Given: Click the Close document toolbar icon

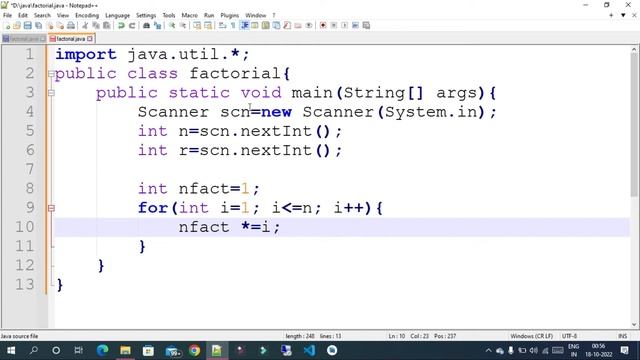Looking at the screenshot, I should pyautogui.click(x=49, y=25).
